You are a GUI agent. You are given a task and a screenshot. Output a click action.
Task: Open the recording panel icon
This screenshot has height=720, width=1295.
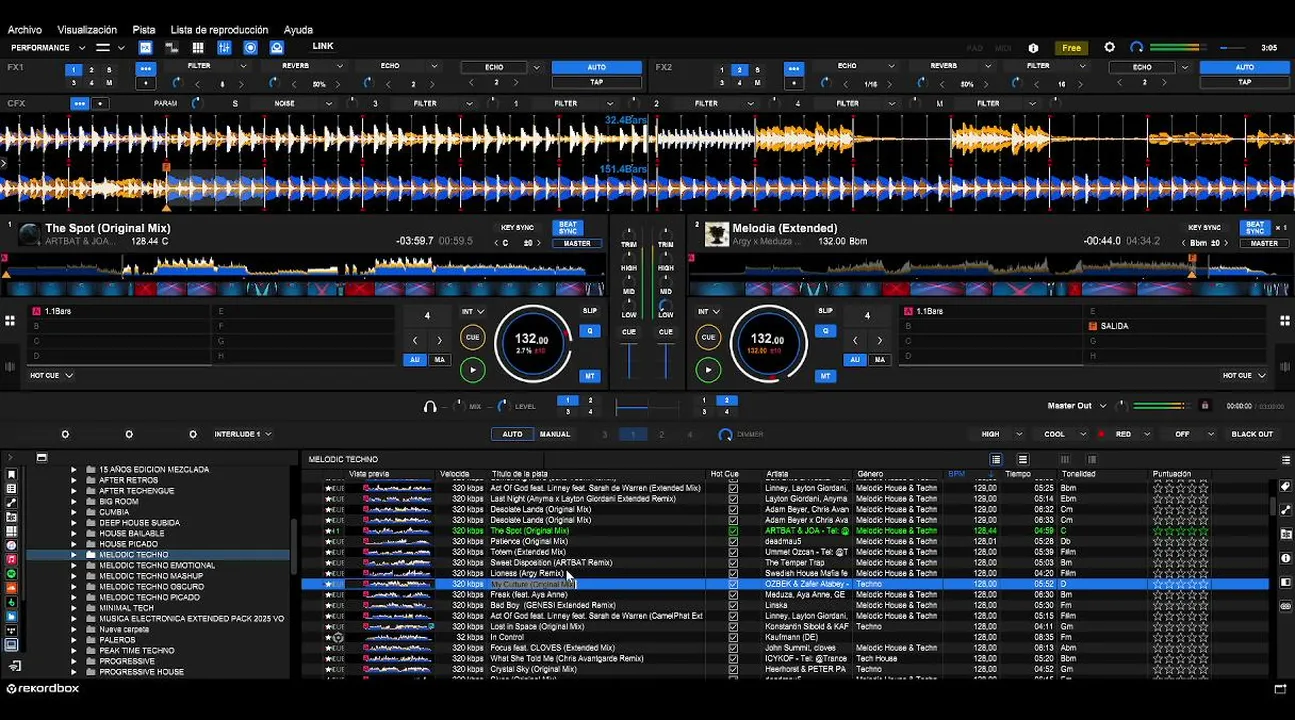pos(250,47)
